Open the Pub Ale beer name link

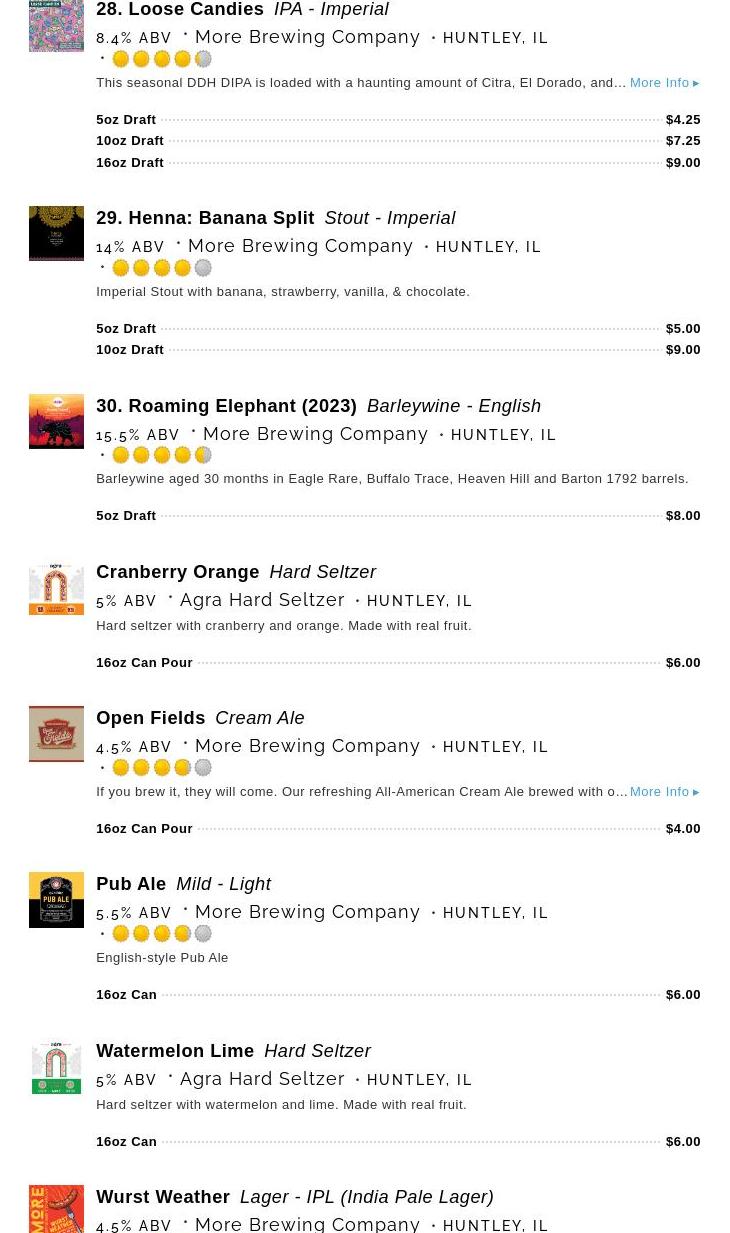click(x=131, y=884)
